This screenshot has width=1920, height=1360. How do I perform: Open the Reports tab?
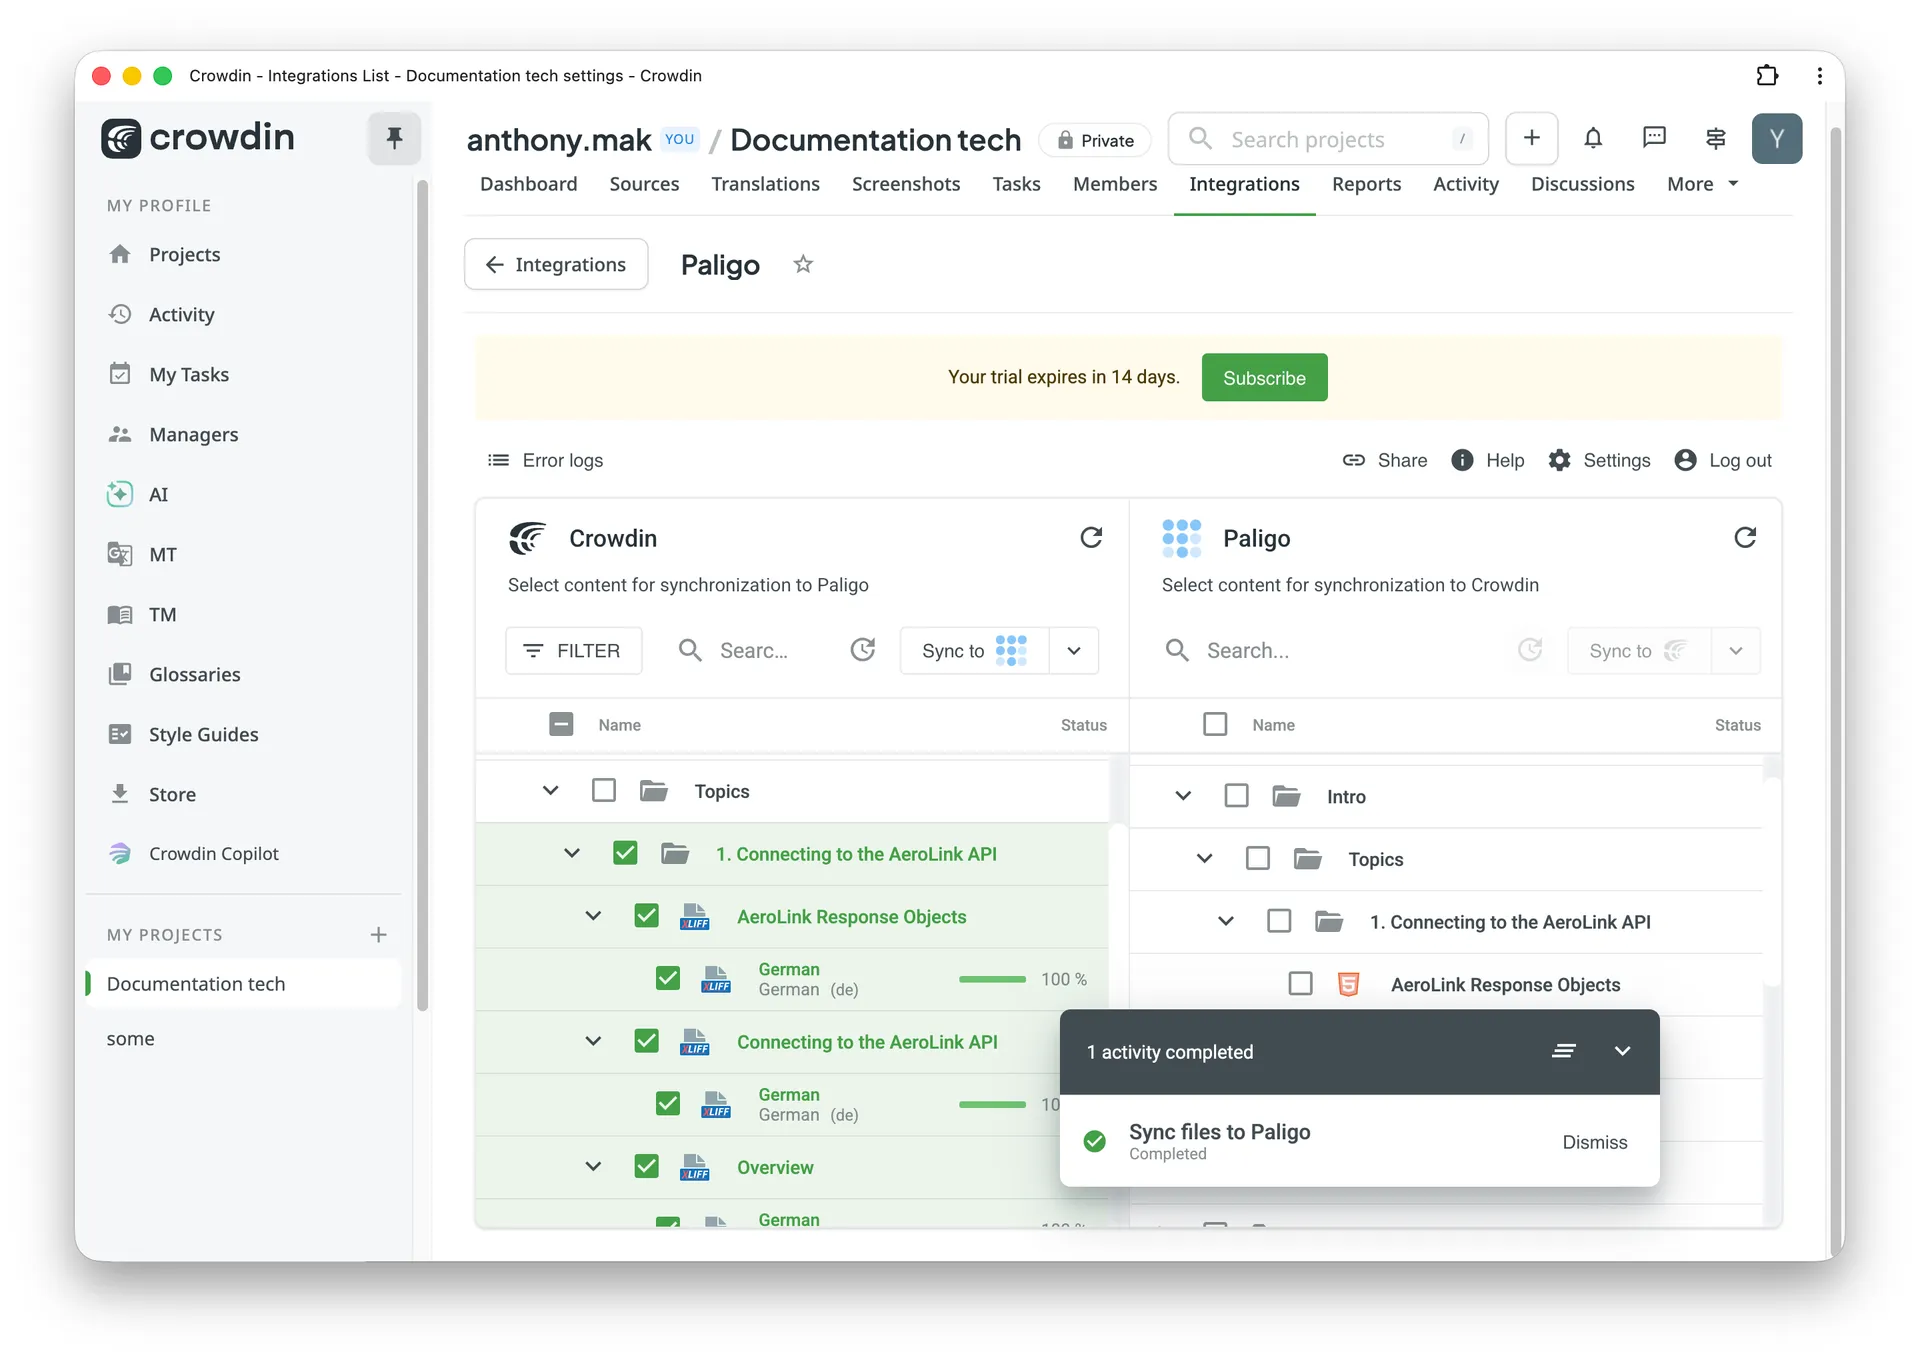click(x=1366, y=184)
